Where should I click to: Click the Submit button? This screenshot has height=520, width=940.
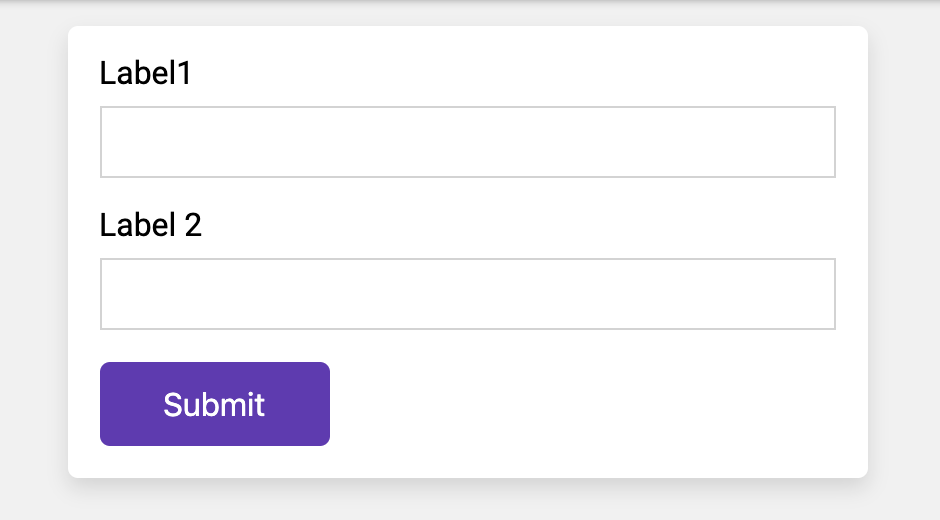(214, 404)
